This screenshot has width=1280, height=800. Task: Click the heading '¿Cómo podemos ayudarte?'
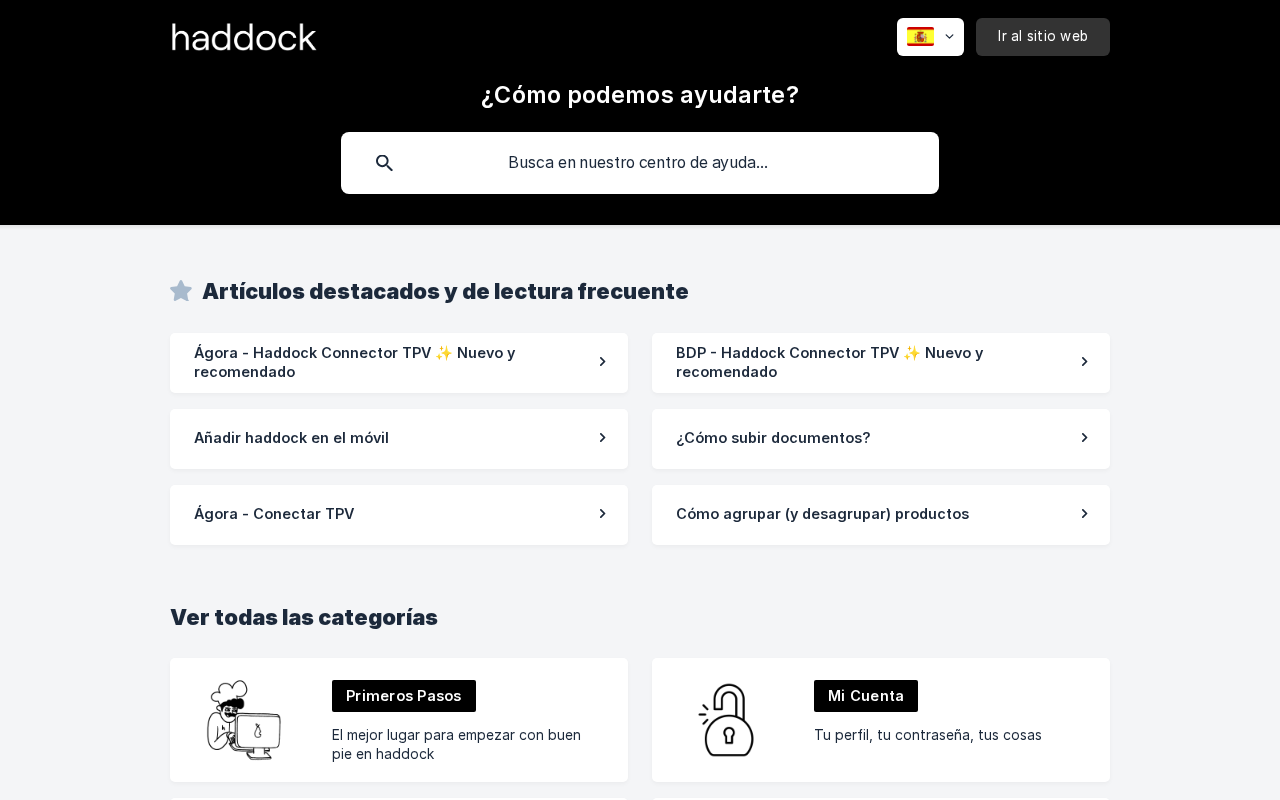point(640,95)
